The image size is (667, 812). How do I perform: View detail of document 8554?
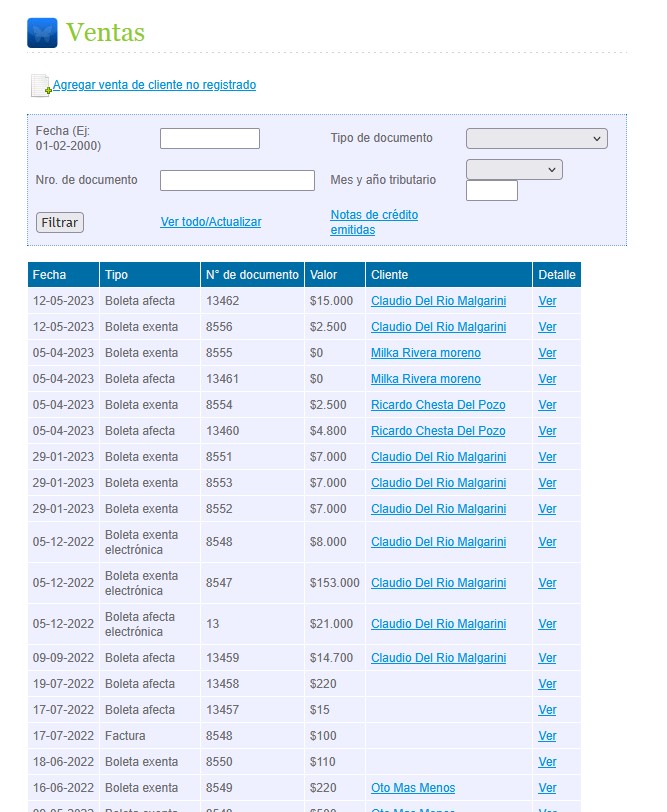pos(547,404)
